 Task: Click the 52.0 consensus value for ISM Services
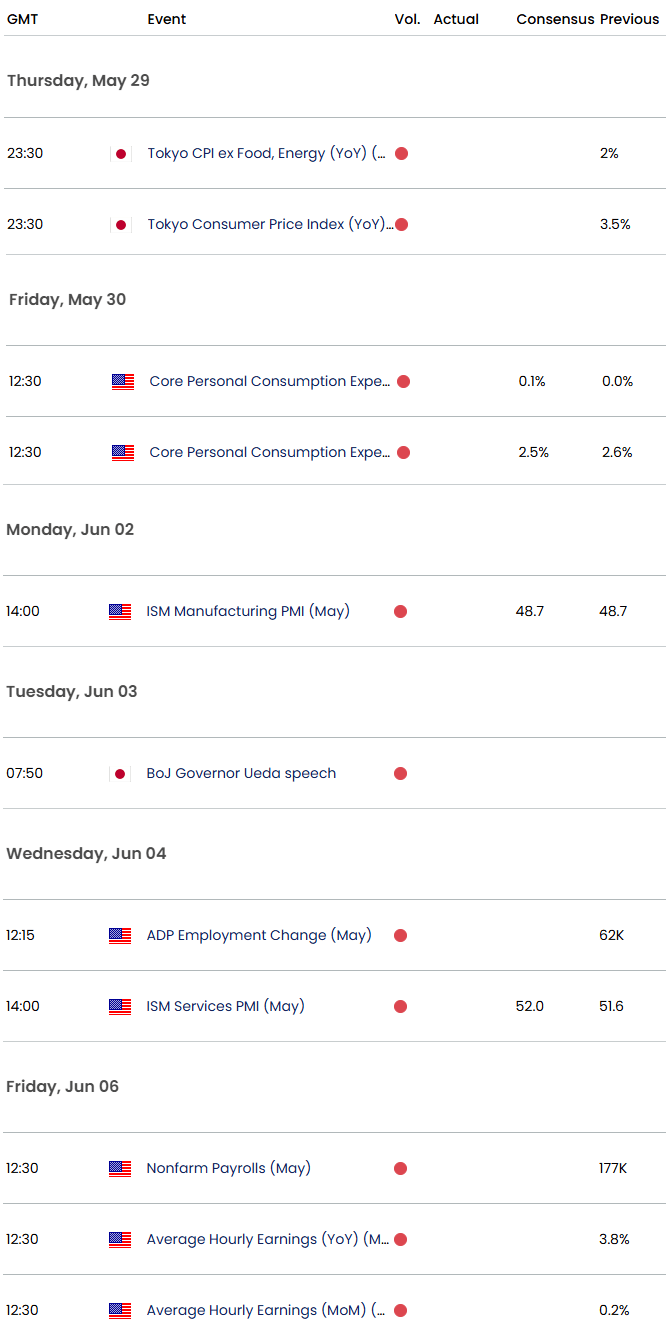coord(529,1007)
